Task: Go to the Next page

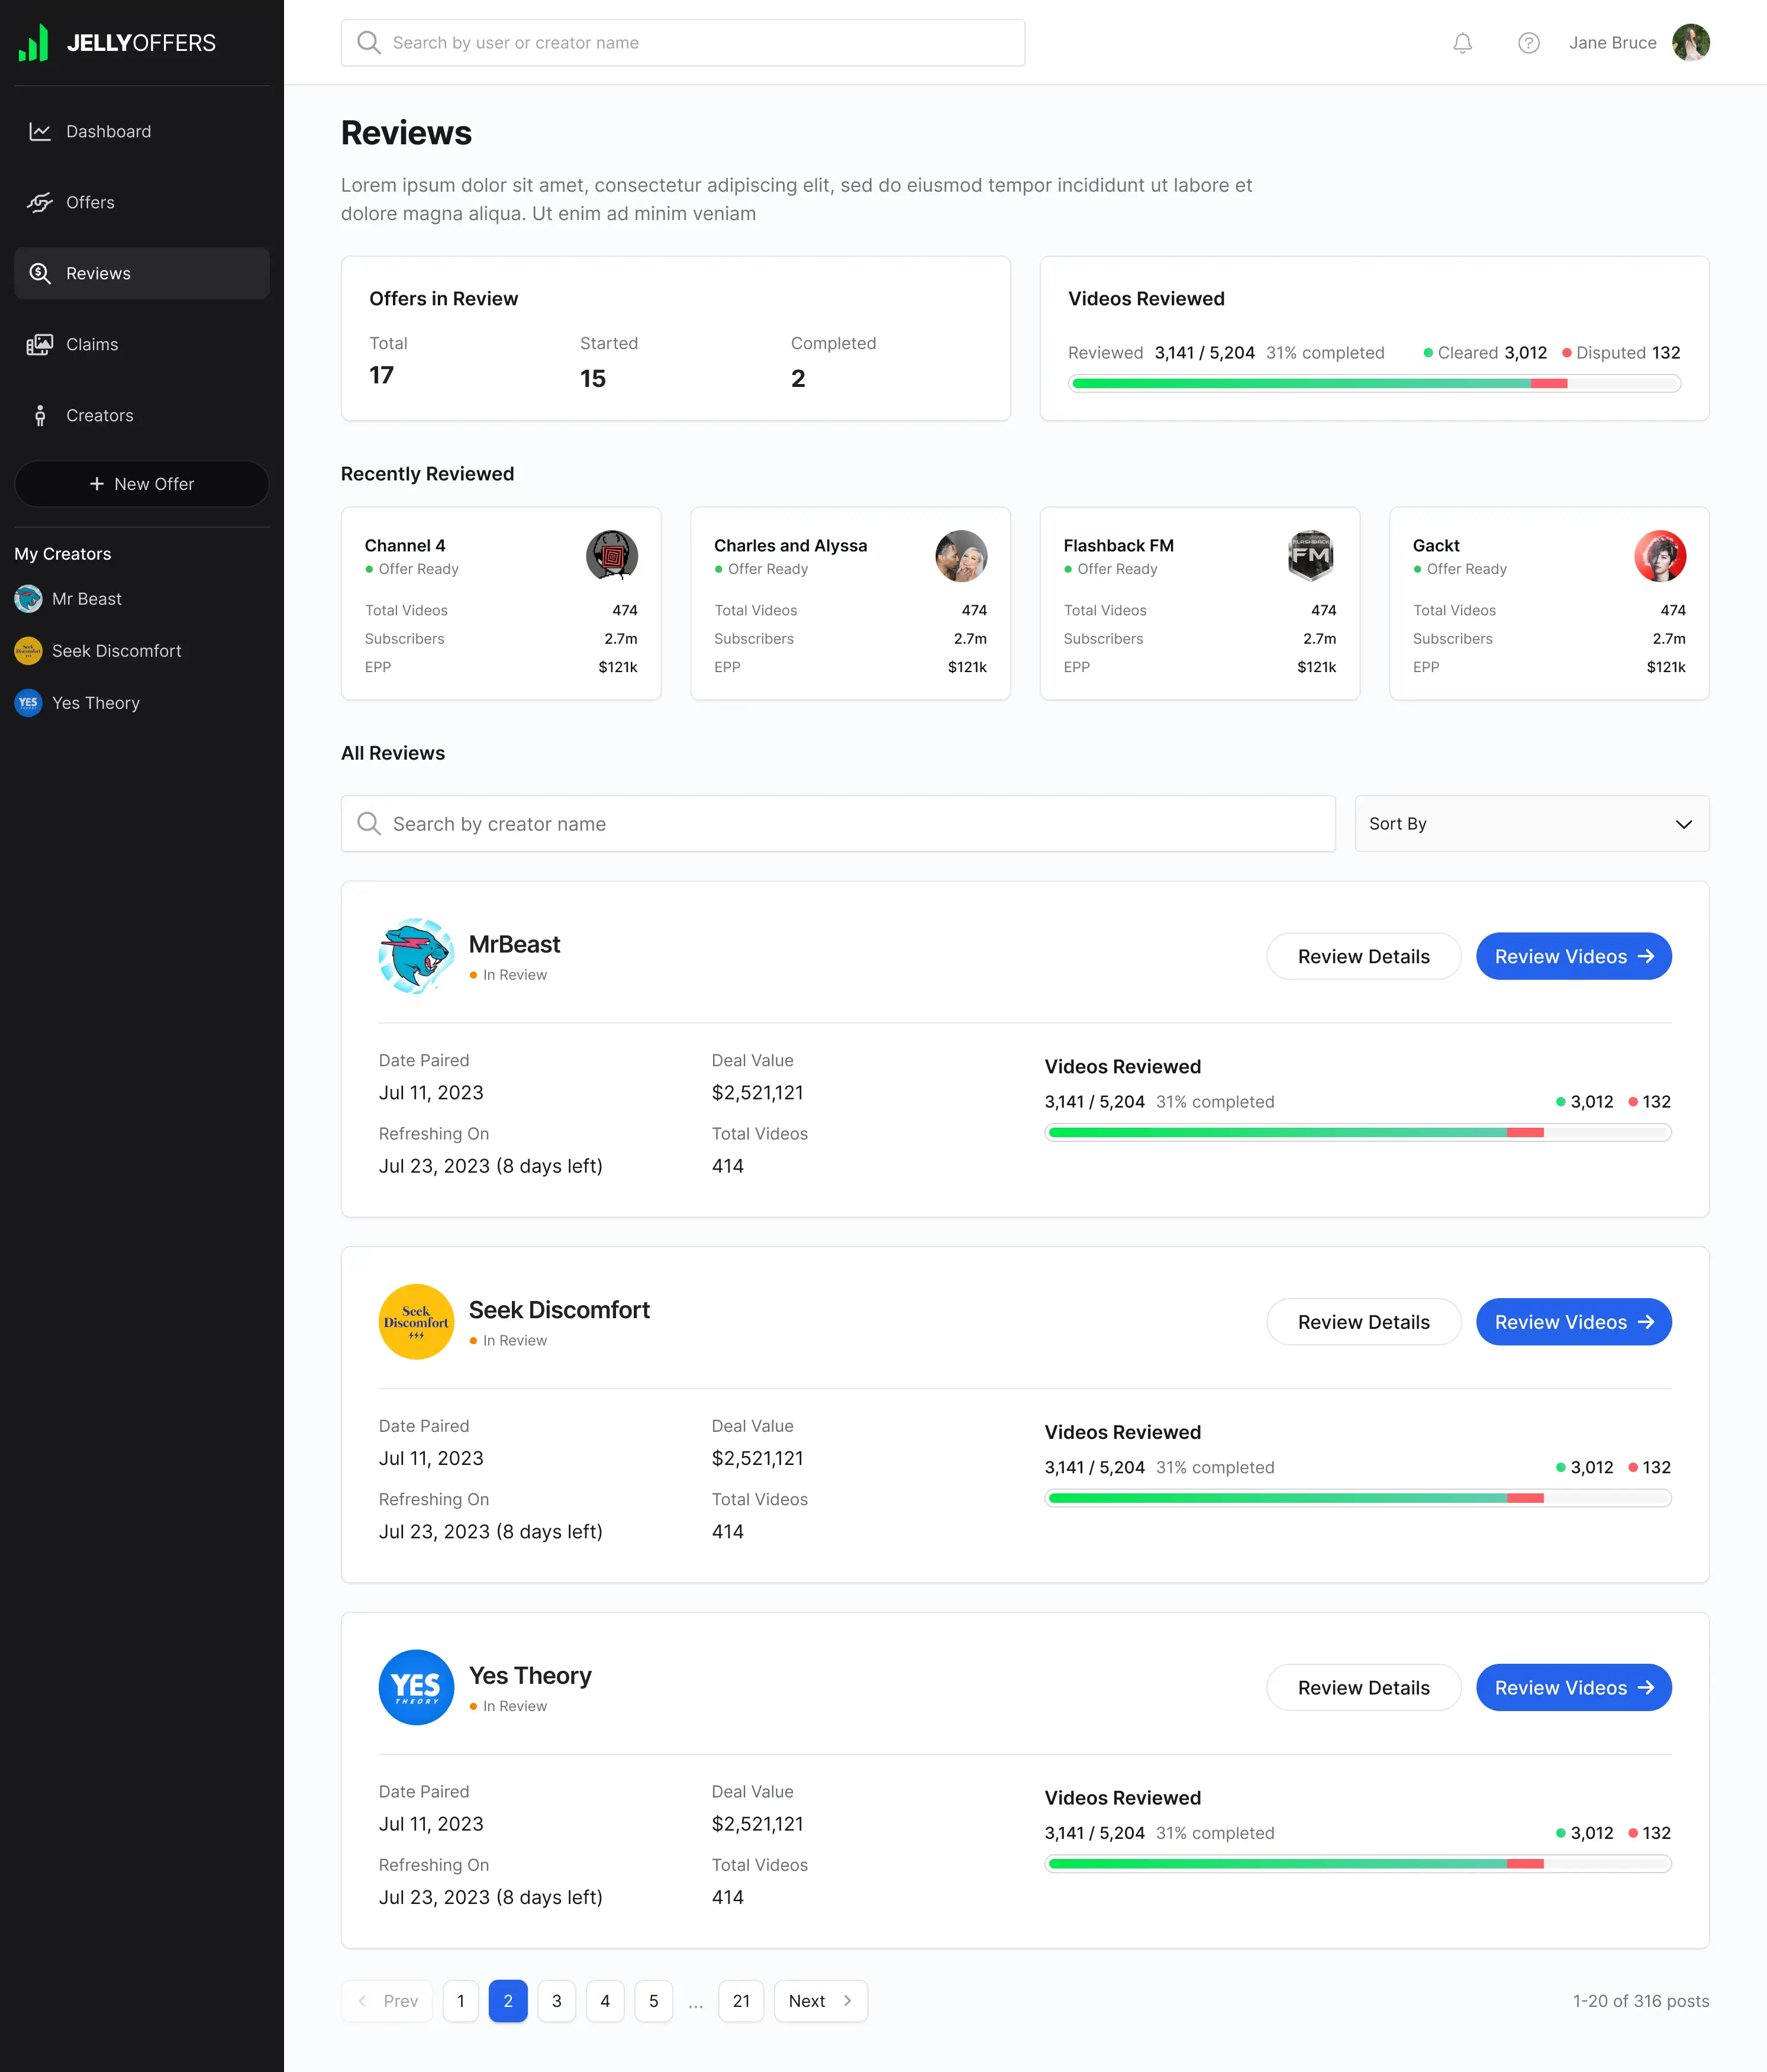Action: click(821, 2001)
